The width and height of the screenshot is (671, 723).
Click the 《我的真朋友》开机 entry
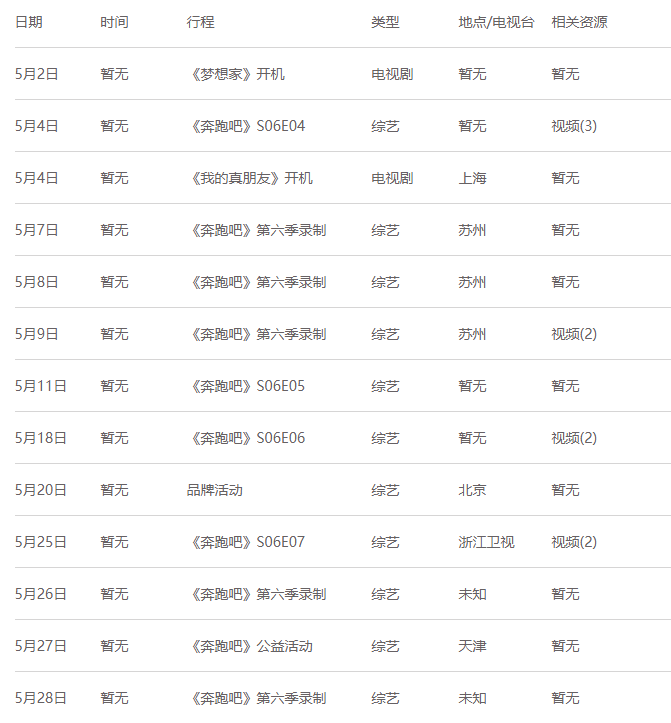(x=250, y=178)
